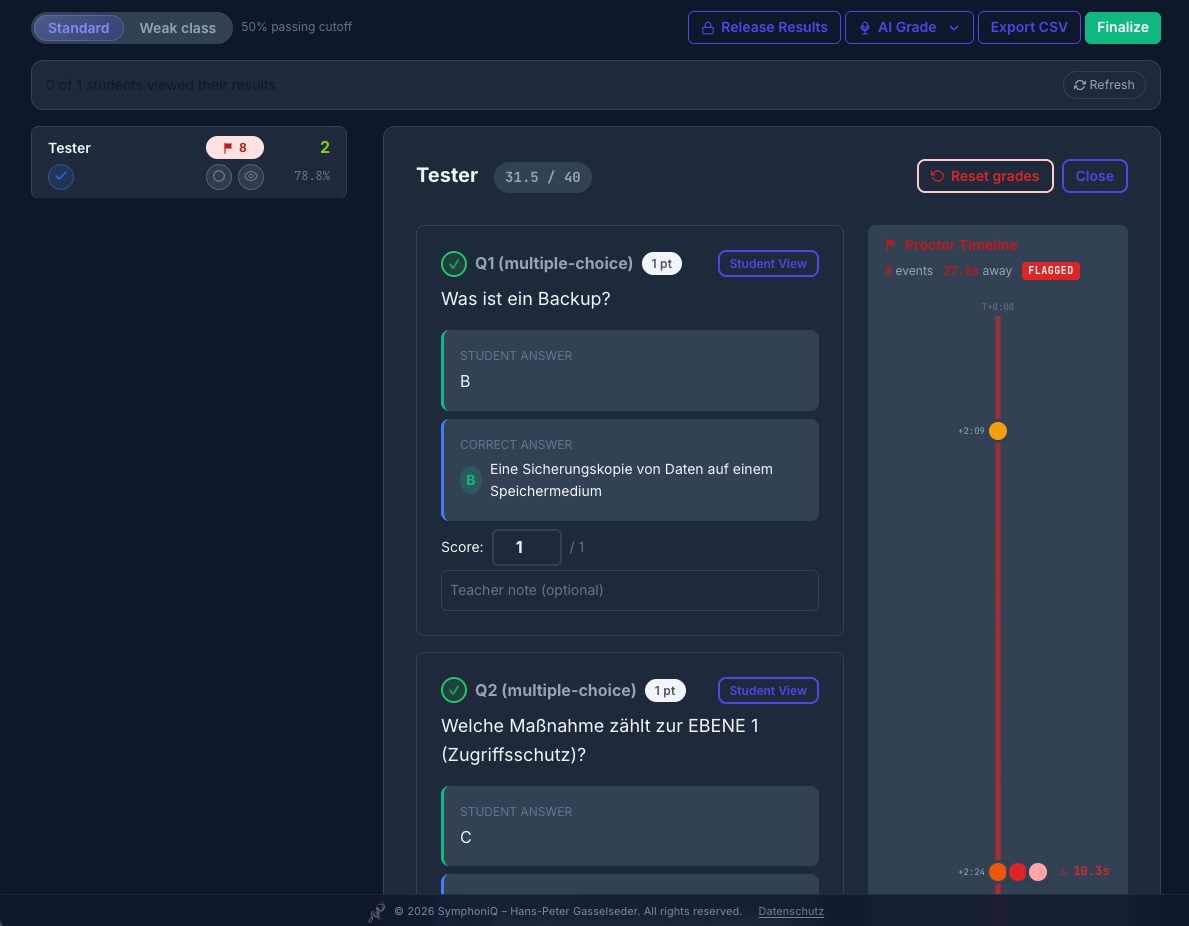Click the B letter badge in correct answer

(471, 480)
